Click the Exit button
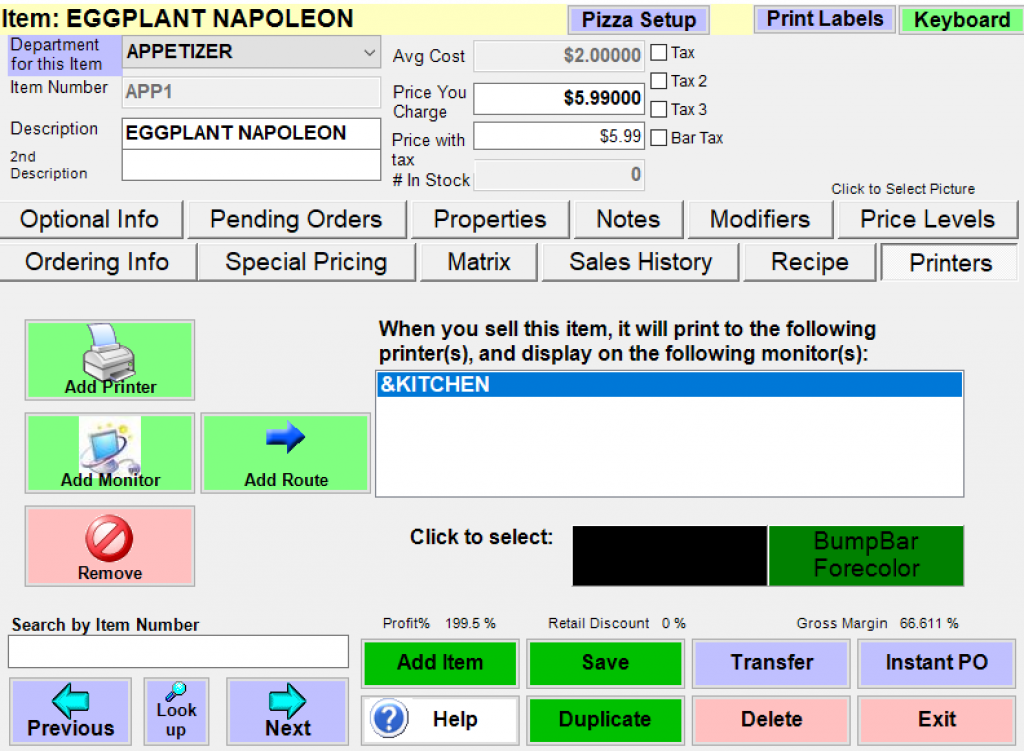This screenshot has height=751, width=1024. (x=936, y=720)
